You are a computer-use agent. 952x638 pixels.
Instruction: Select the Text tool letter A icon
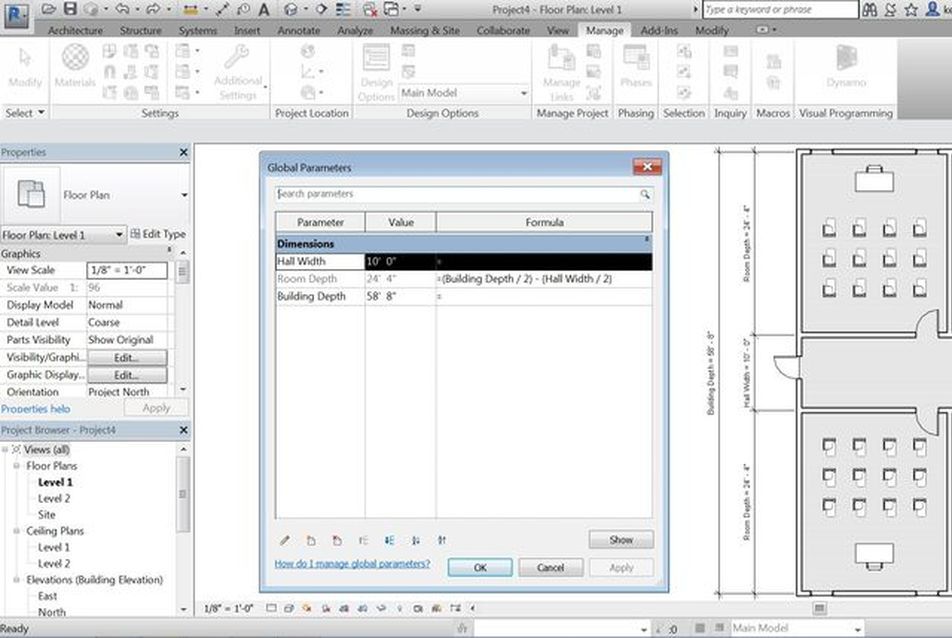click(x=264, y=9)
